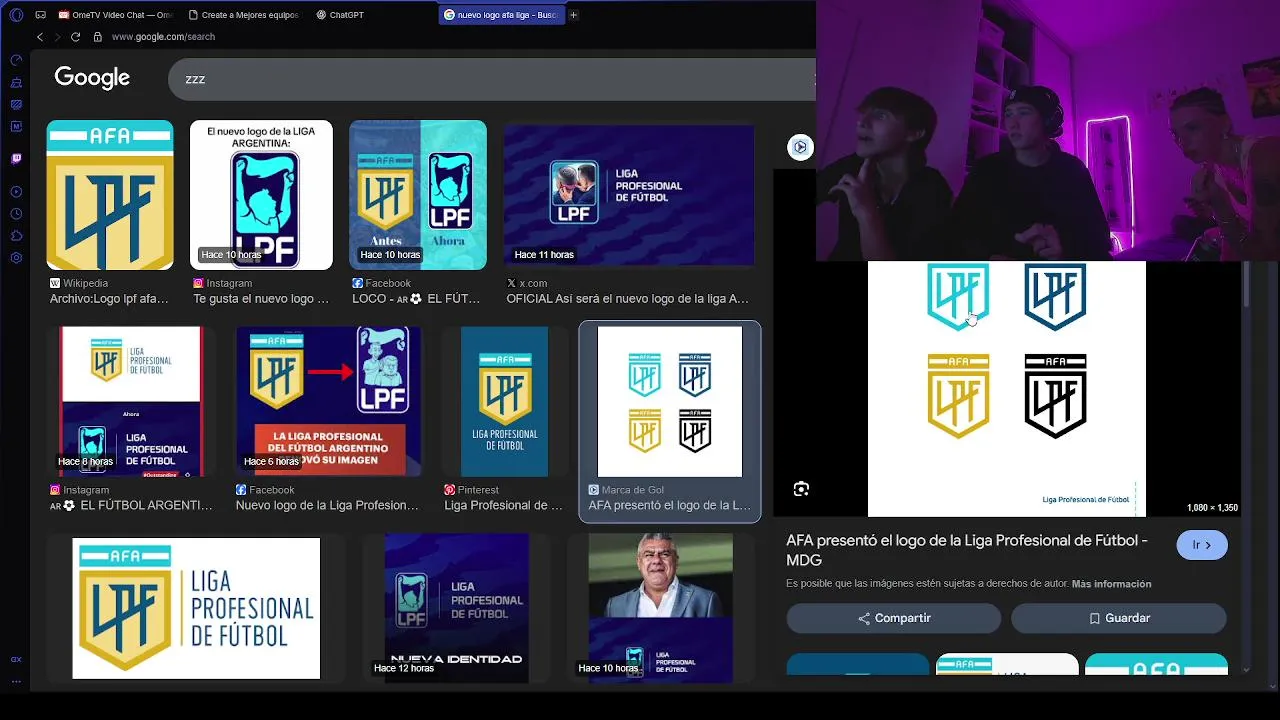1280x720 pixels.
Task: Select the El nuevo logo de la LIGA thumbnail
Action: (261, 195)
